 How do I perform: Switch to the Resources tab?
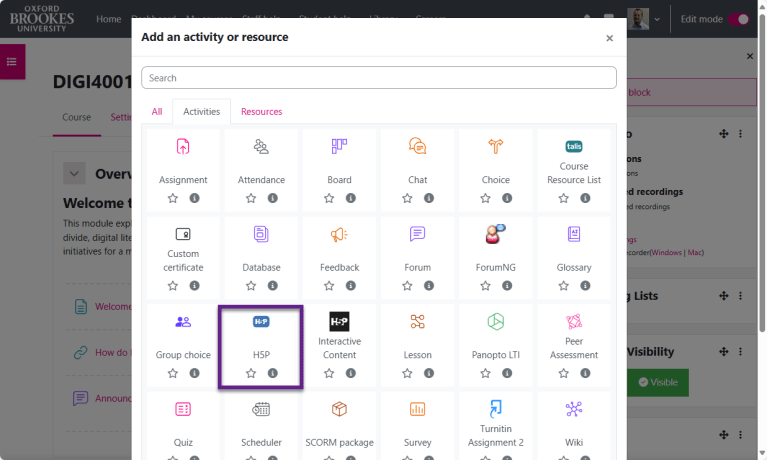tap(261, 112)
